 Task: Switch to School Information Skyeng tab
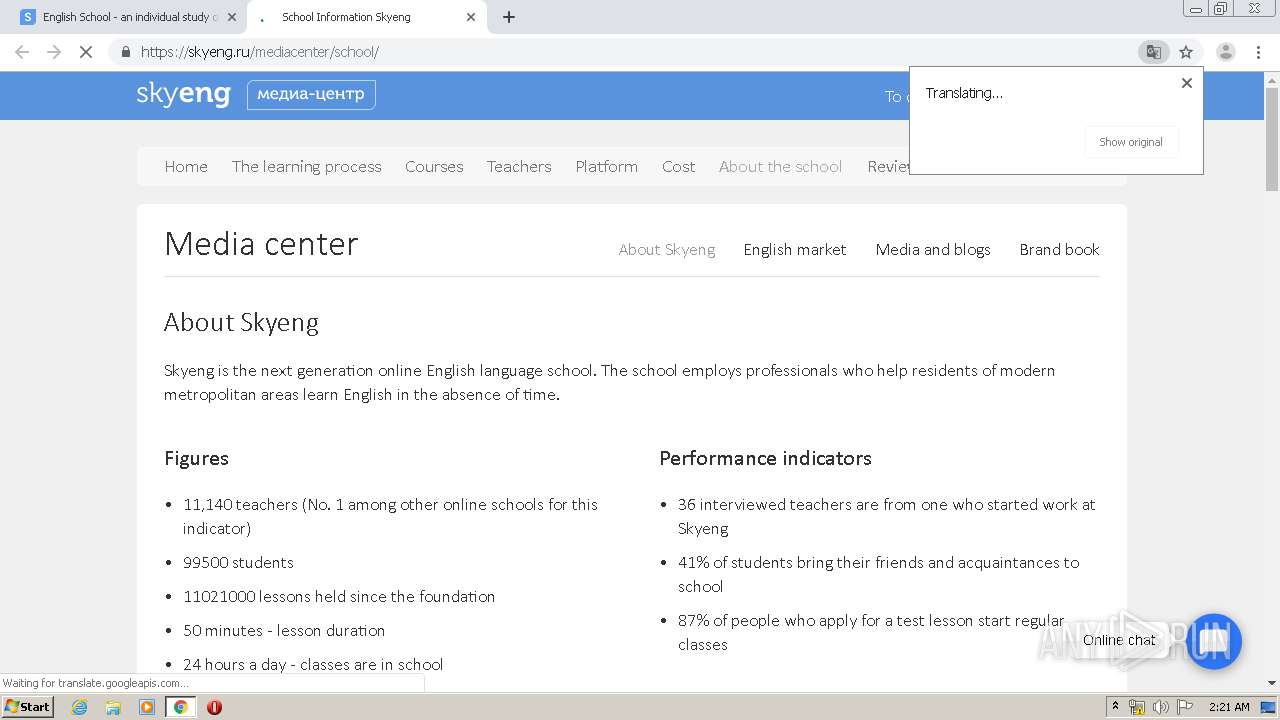point(366,17)
